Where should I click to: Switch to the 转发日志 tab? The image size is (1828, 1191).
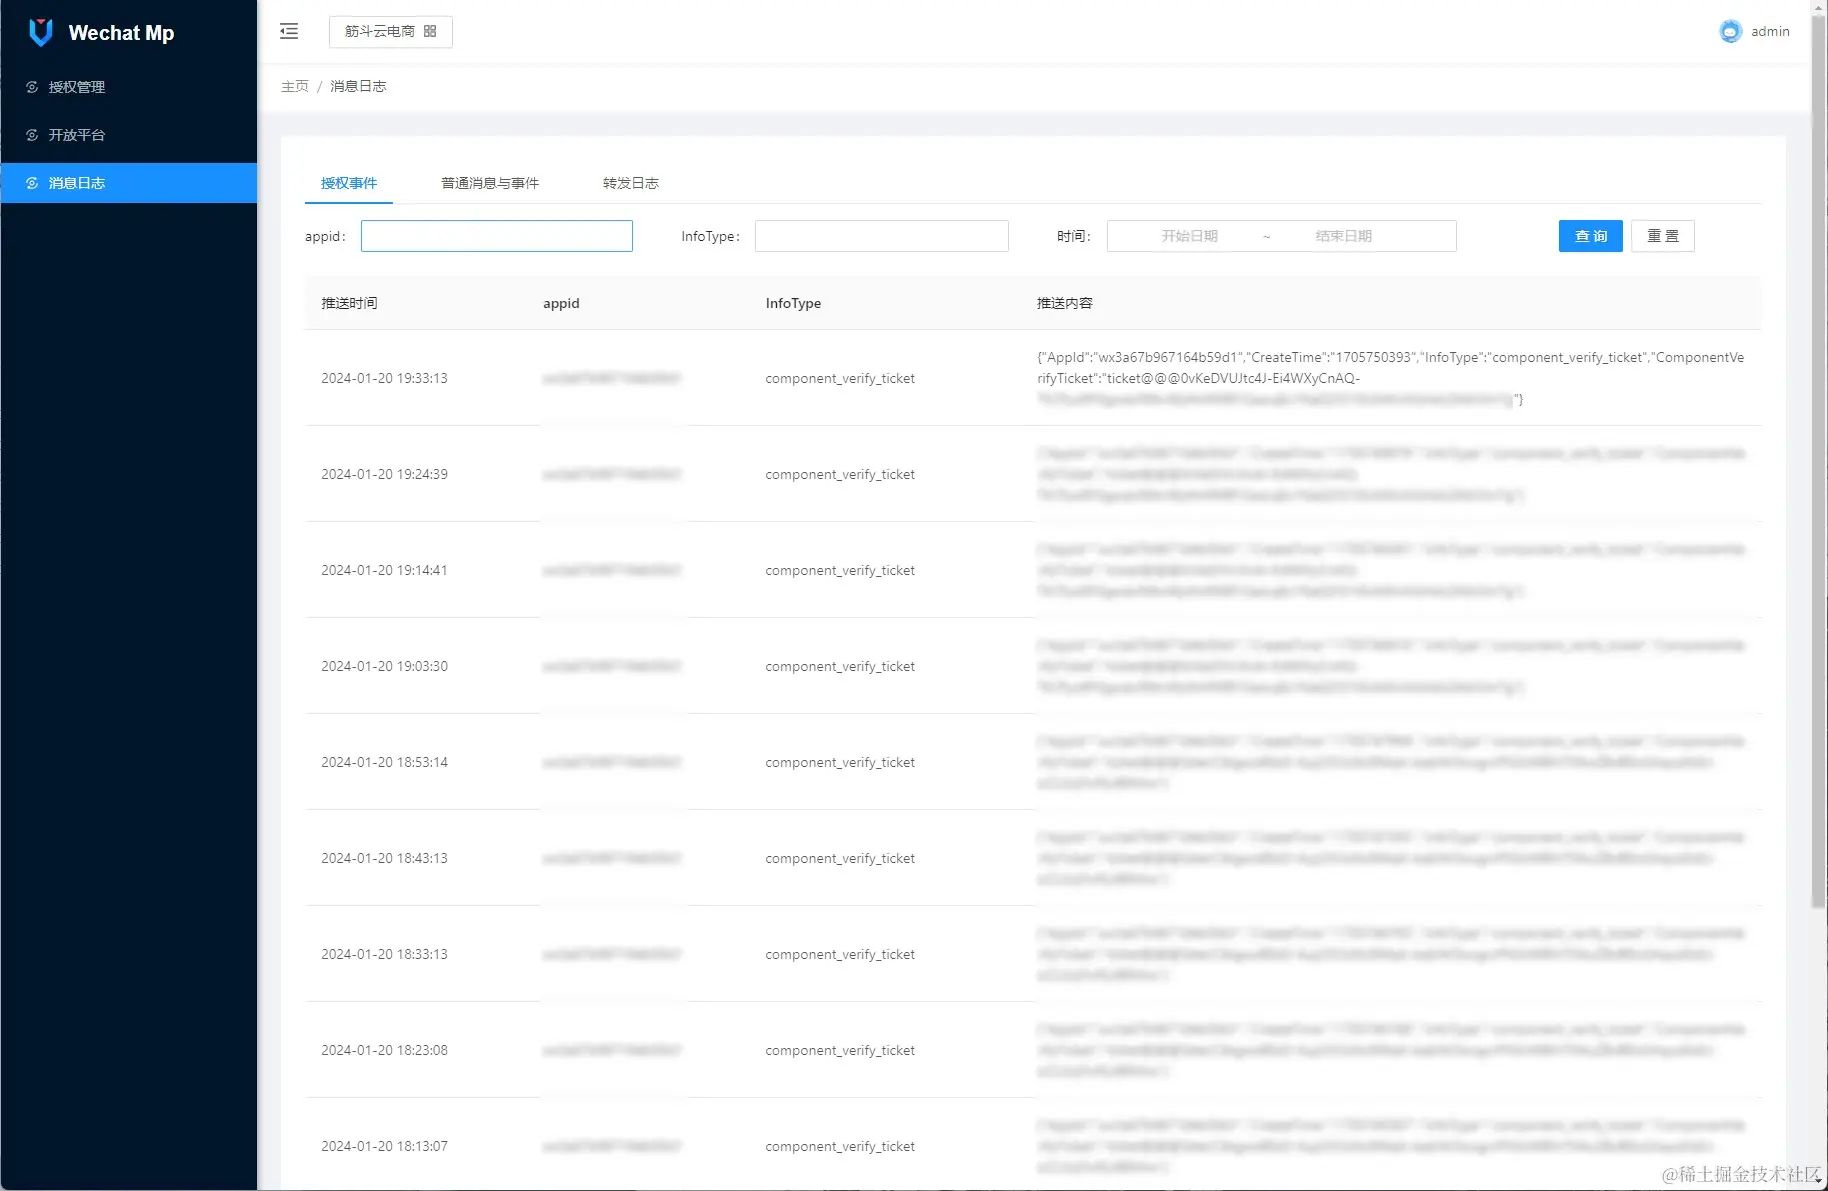(631, 183)
